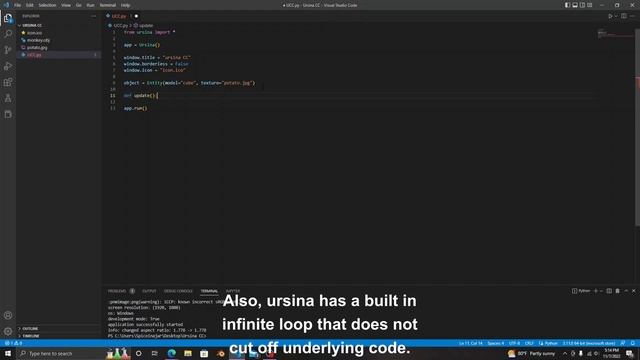640x360 pixels.
Task: Open the Help menu
Action: [125, 5]
